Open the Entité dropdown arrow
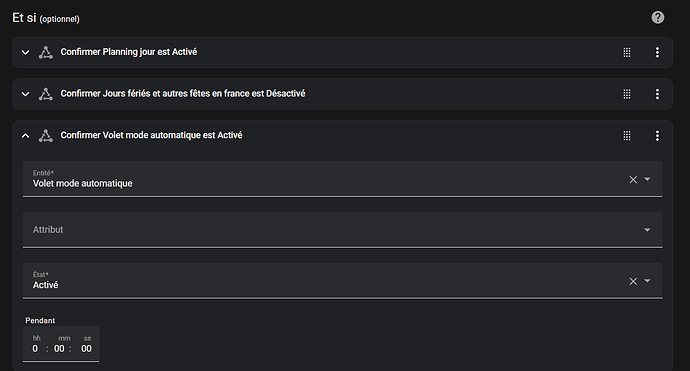 [x=647, y=179]
